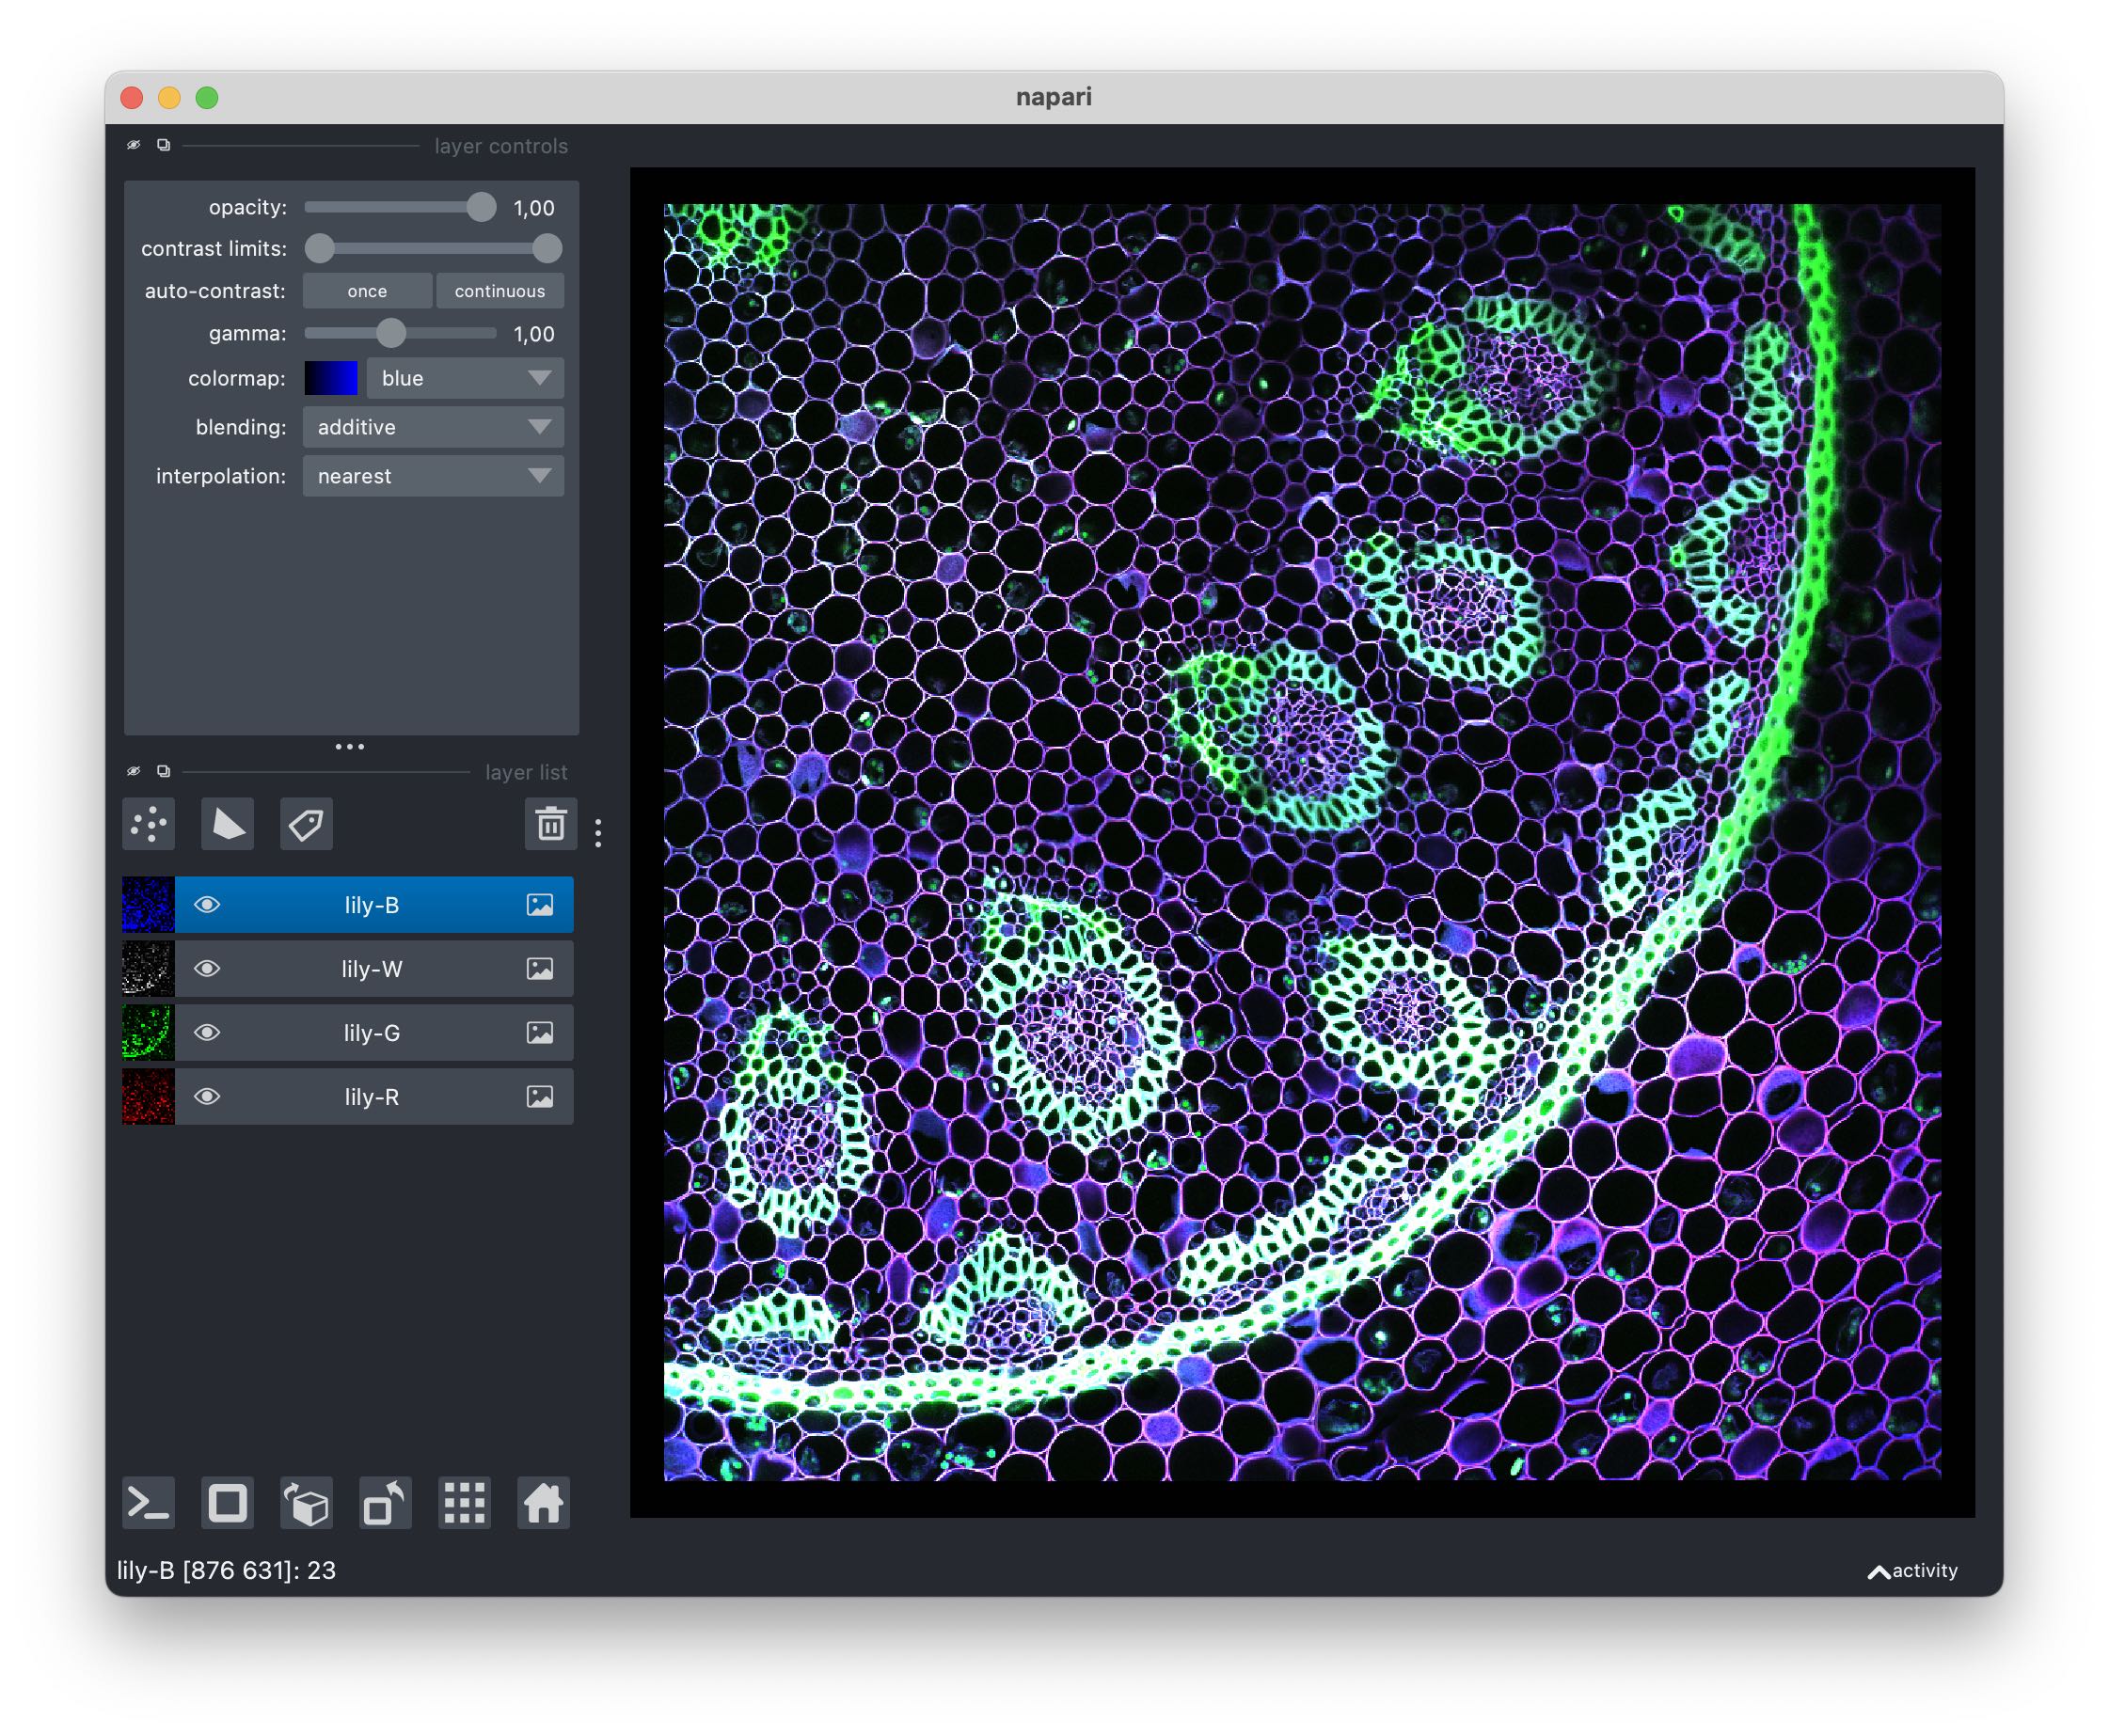Transpose displayed dimensions
Screen dimensions: 2109x1736
pos(385,1503)
